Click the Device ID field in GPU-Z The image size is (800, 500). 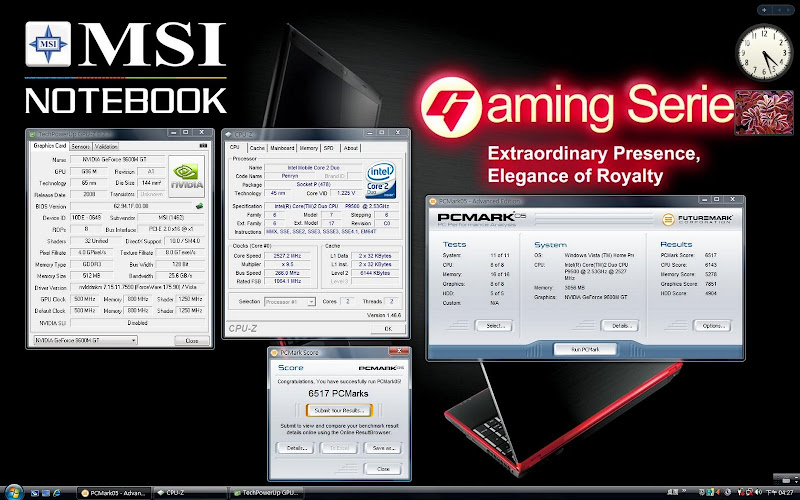(86, 218)
